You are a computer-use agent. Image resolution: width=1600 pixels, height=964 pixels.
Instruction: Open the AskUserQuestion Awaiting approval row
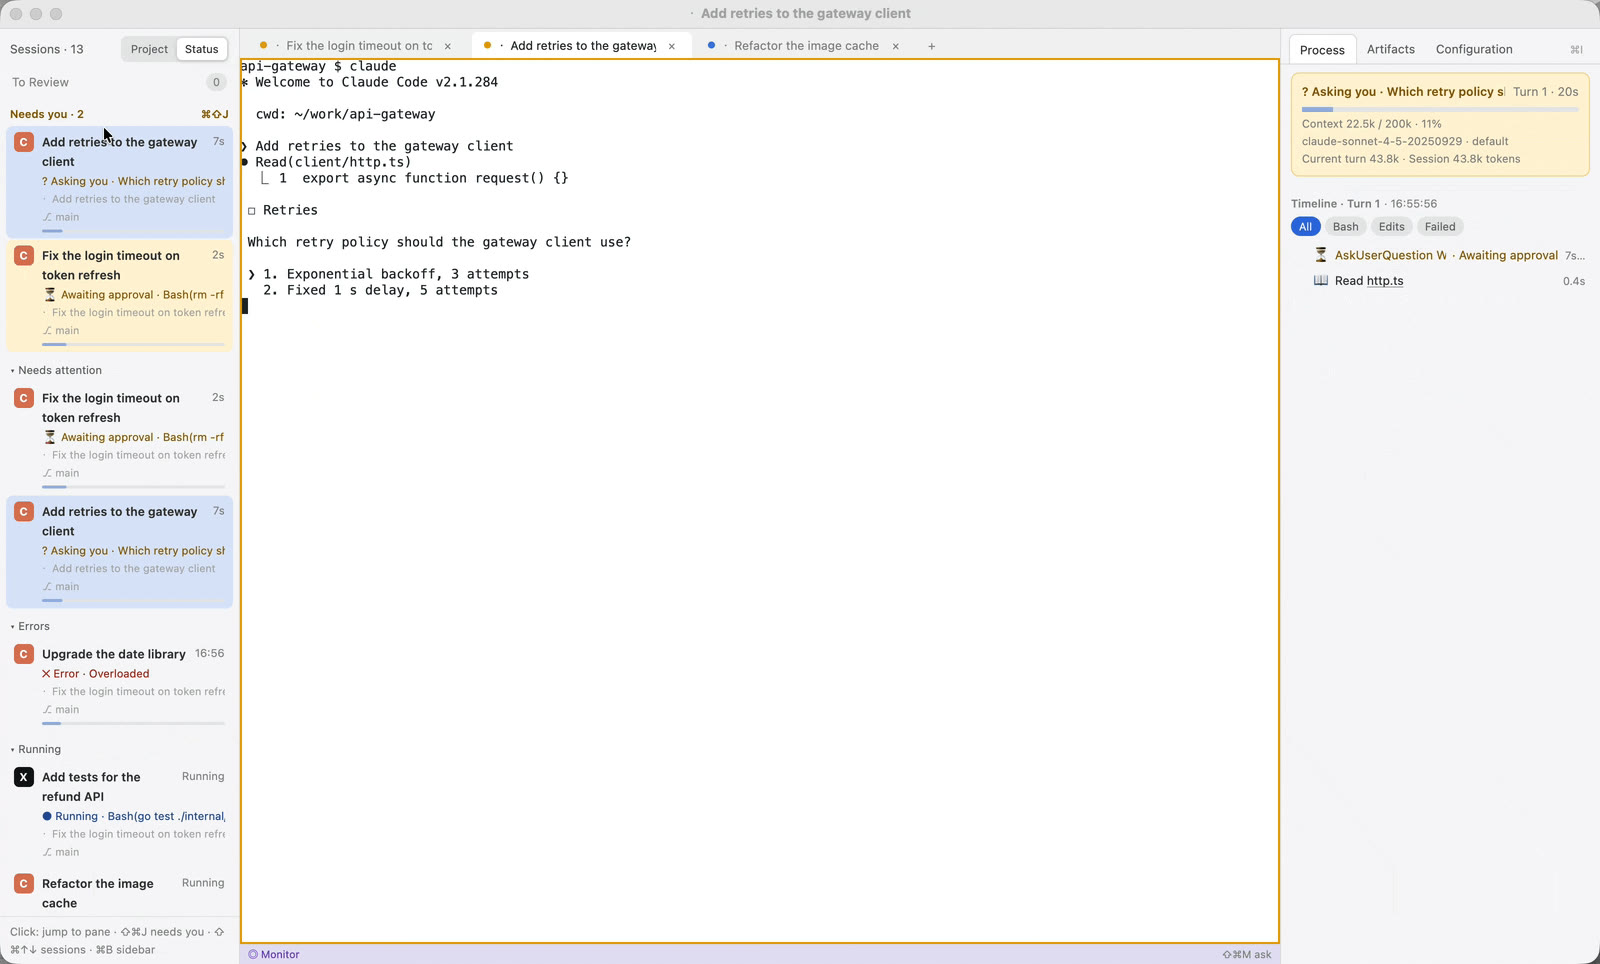click(x=1440, y=255)
